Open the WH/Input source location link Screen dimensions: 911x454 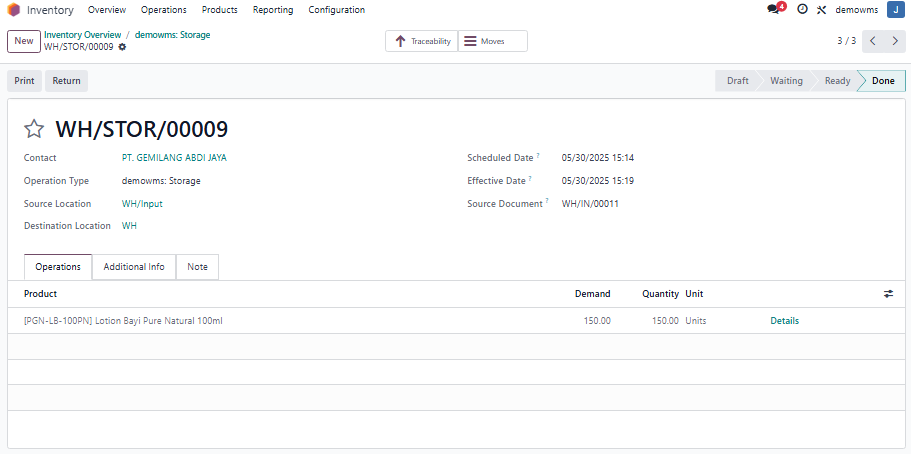[x=142, y=203]
